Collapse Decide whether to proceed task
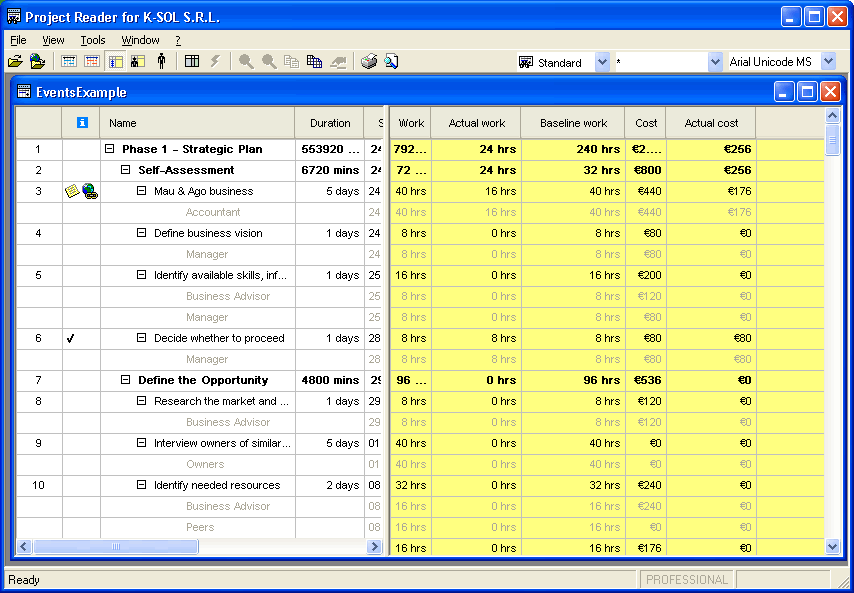 142,338
